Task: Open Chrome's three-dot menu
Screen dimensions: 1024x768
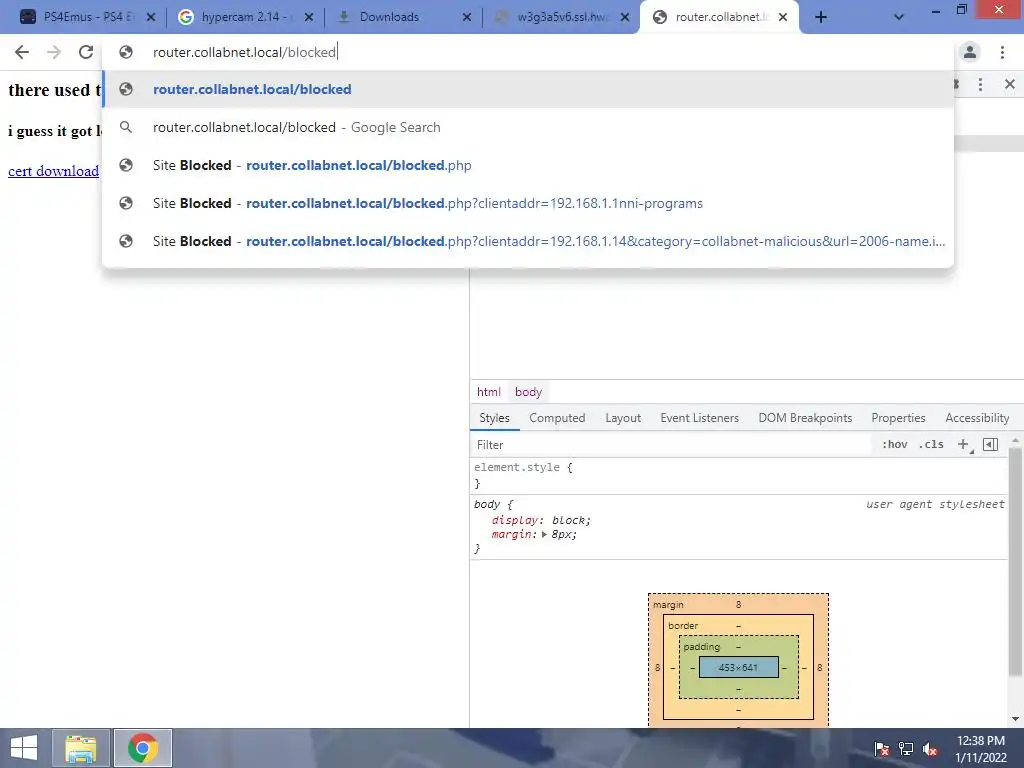Action: click(1002, 52)
